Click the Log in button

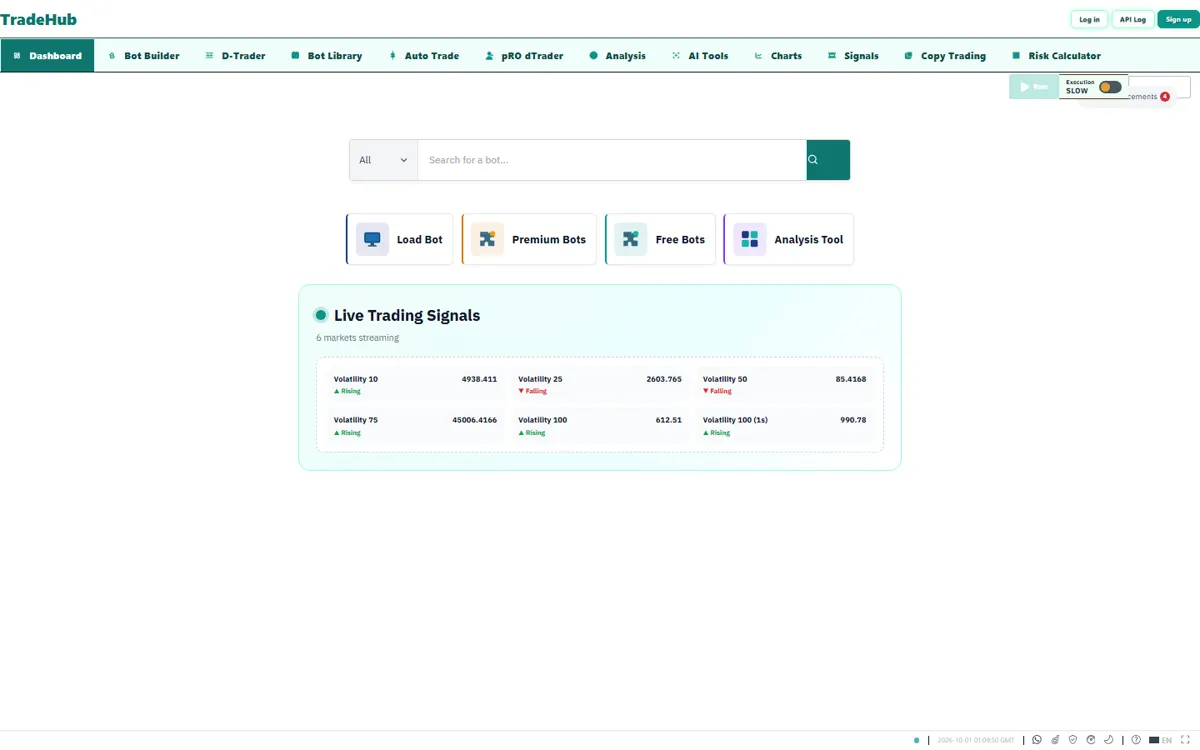[1089, 19]
